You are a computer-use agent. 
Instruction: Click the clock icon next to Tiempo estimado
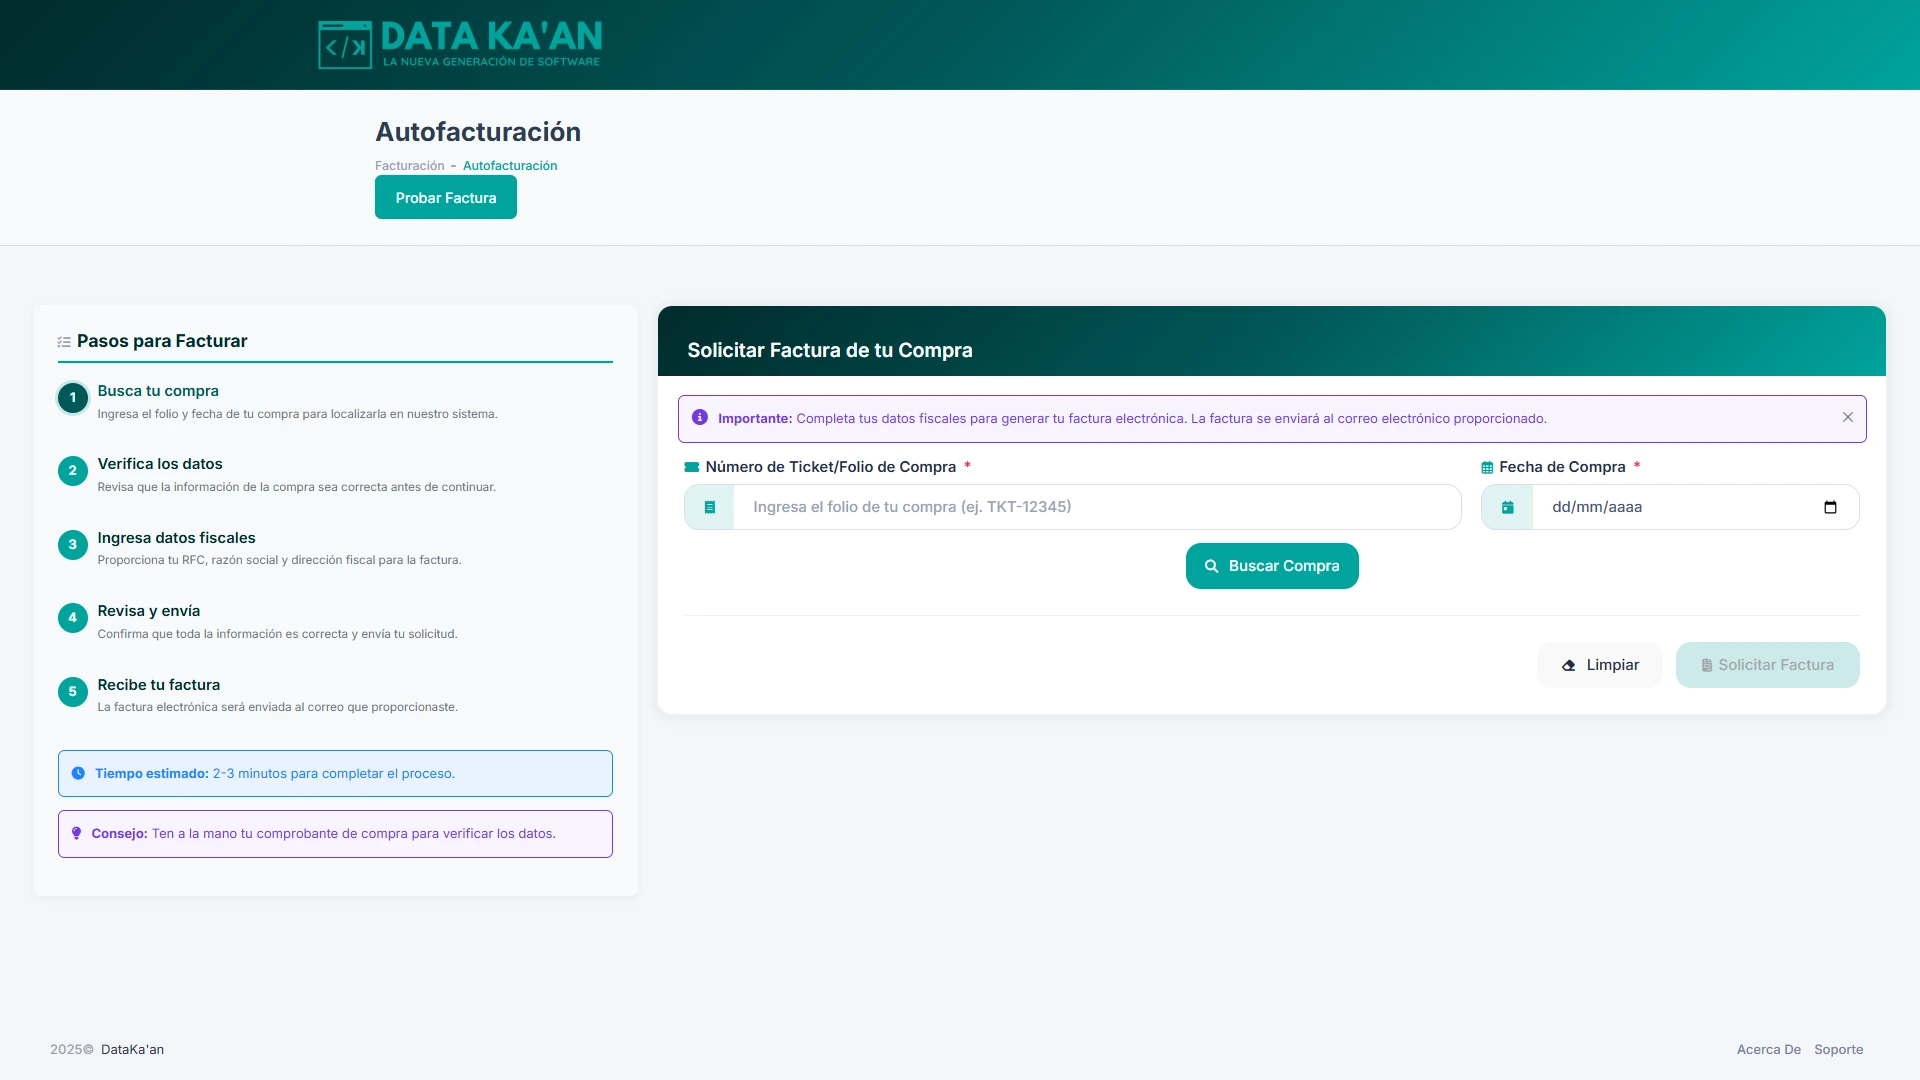[x=77, y=772]
